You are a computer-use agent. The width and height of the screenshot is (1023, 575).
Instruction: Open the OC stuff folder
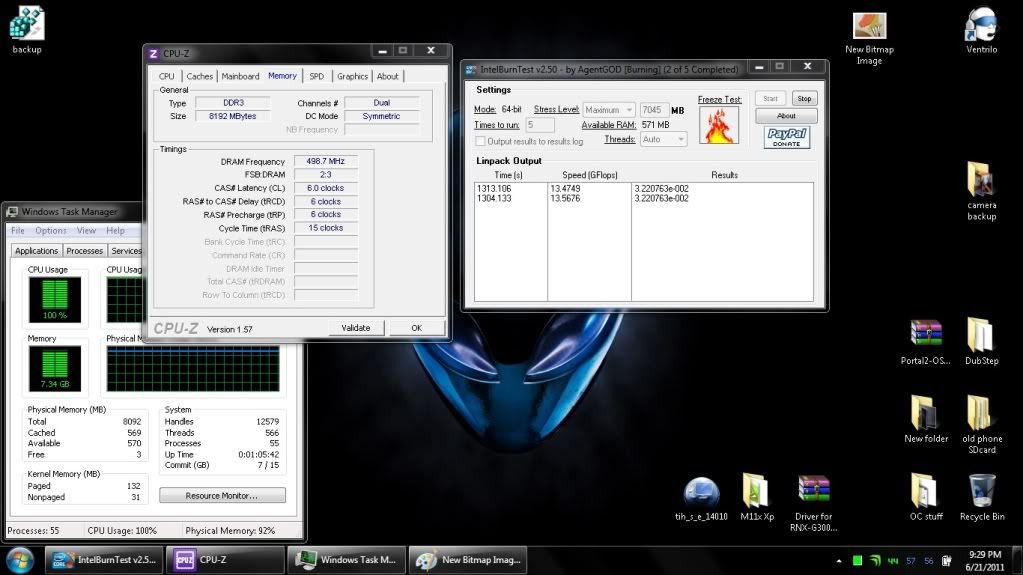coord(925,497)
